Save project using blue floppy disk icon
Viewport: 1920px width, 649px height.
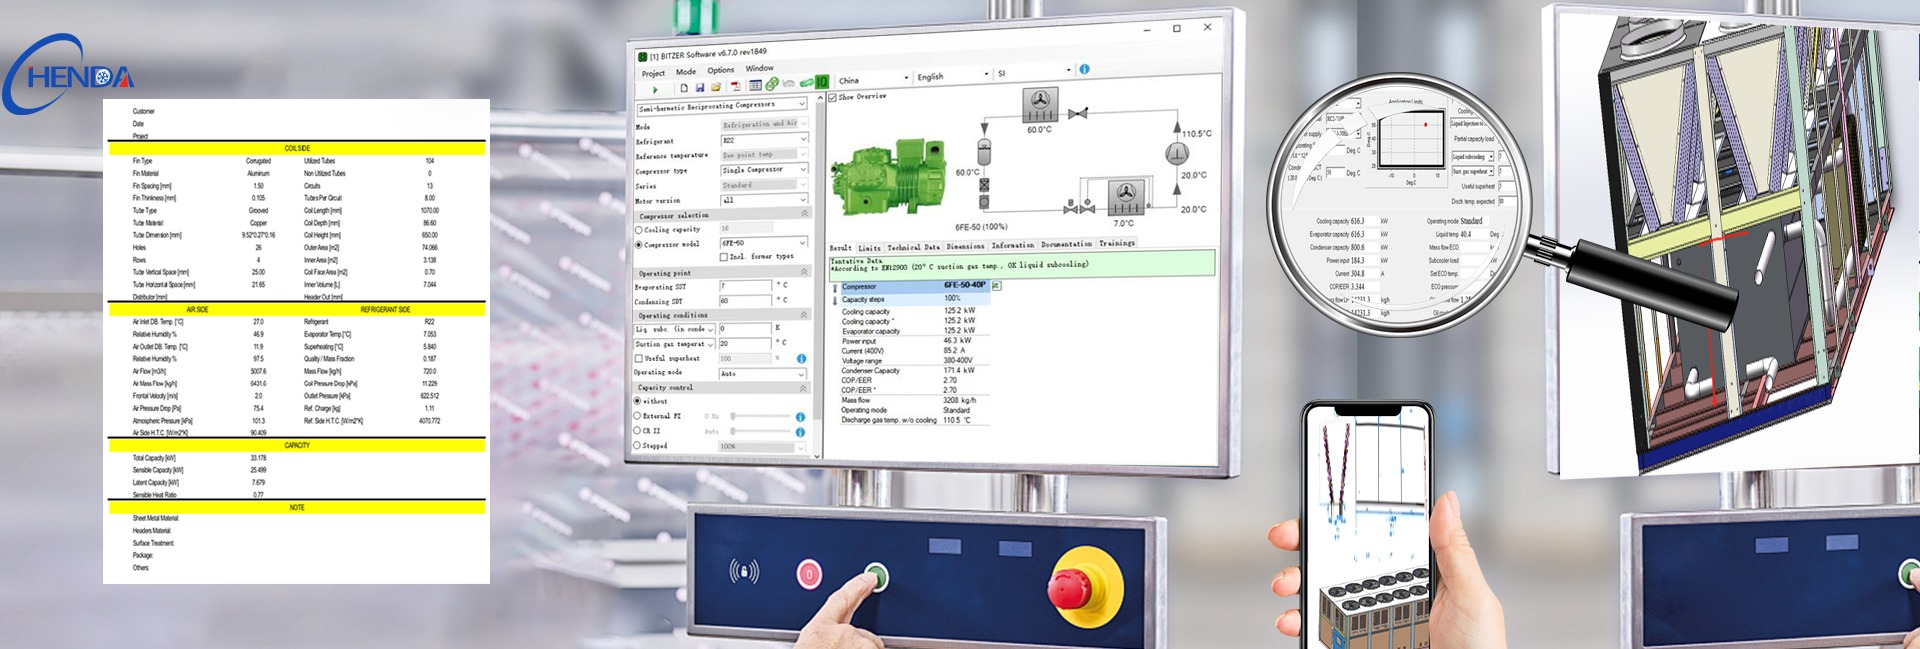pos(700,87)
